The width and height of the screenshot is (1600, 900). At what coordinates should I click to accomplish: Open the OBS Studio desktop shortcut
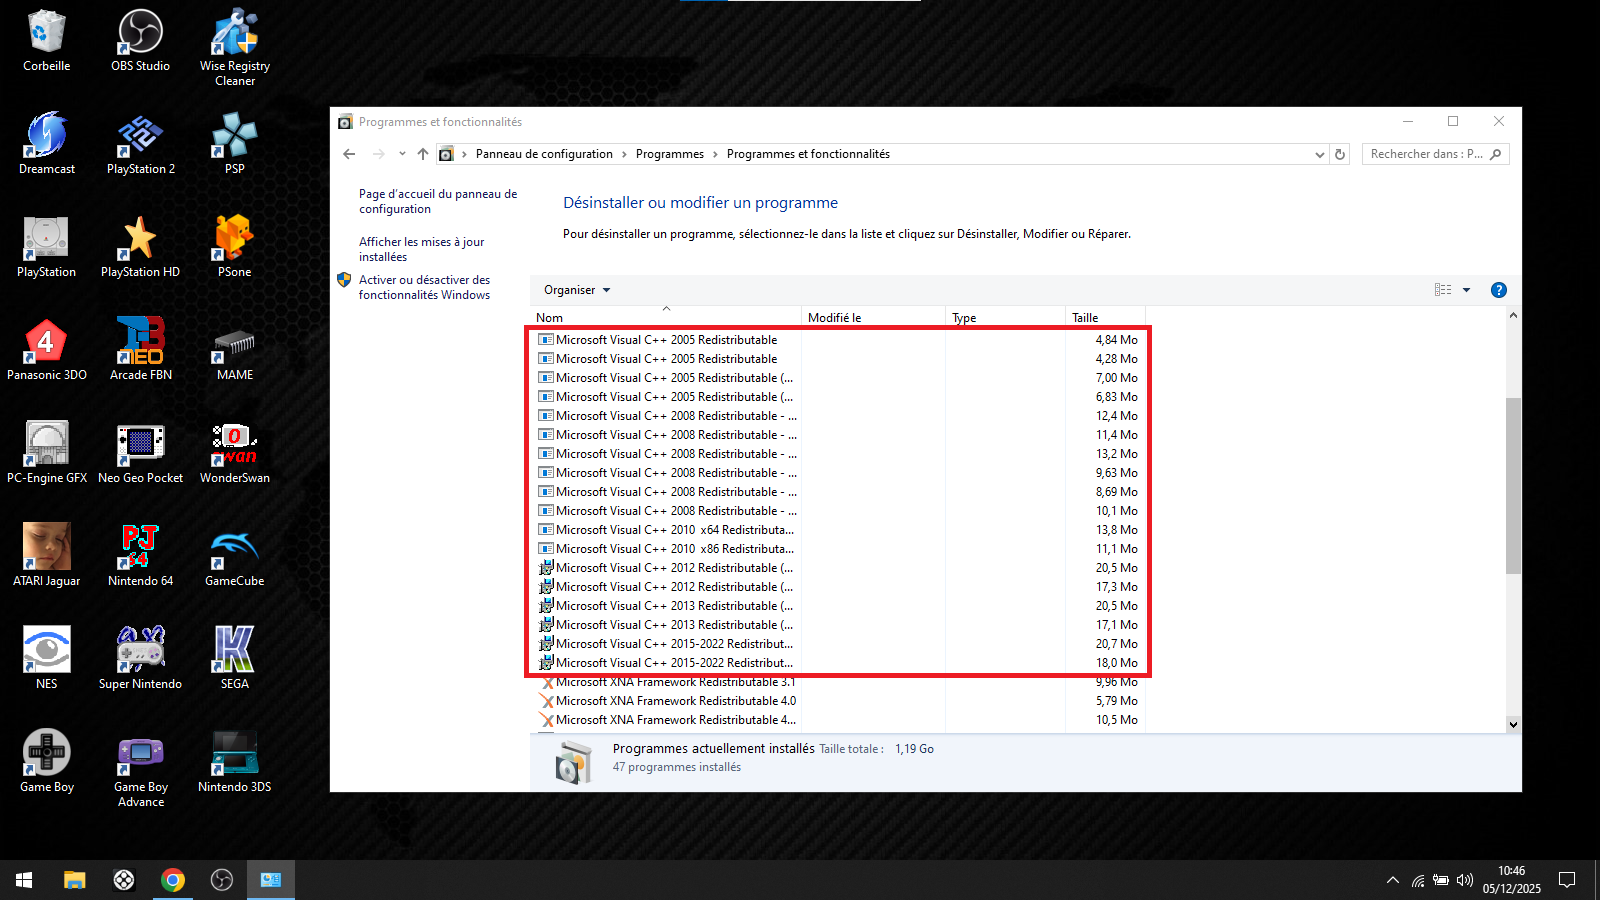(x=140, y=40)
